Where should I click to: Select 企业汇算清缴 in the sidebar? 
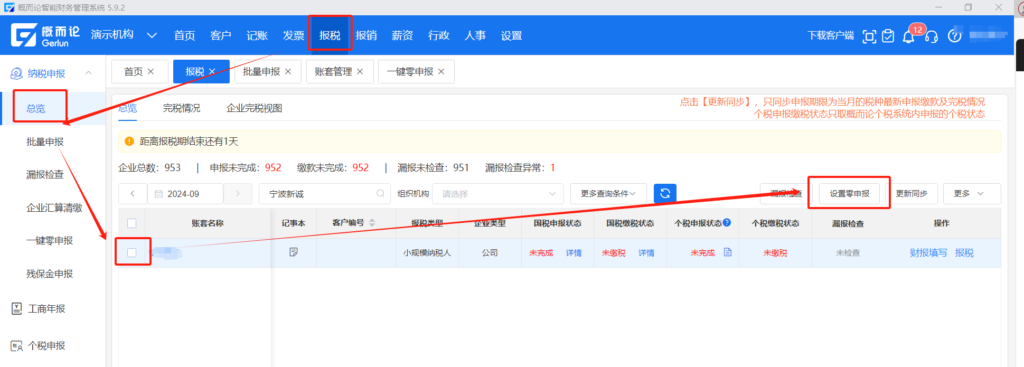(x=54, y=208)
